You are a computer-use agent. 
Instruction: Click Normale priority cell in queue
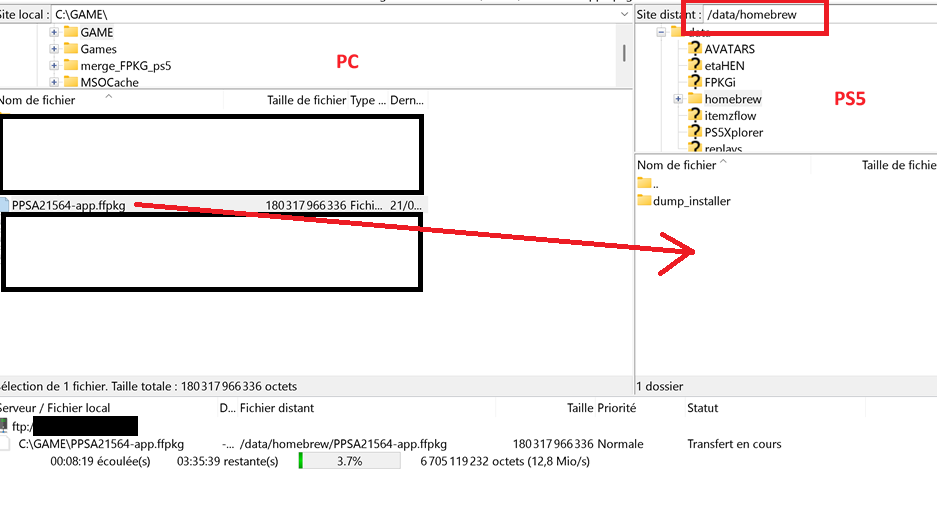coord(620,444)
